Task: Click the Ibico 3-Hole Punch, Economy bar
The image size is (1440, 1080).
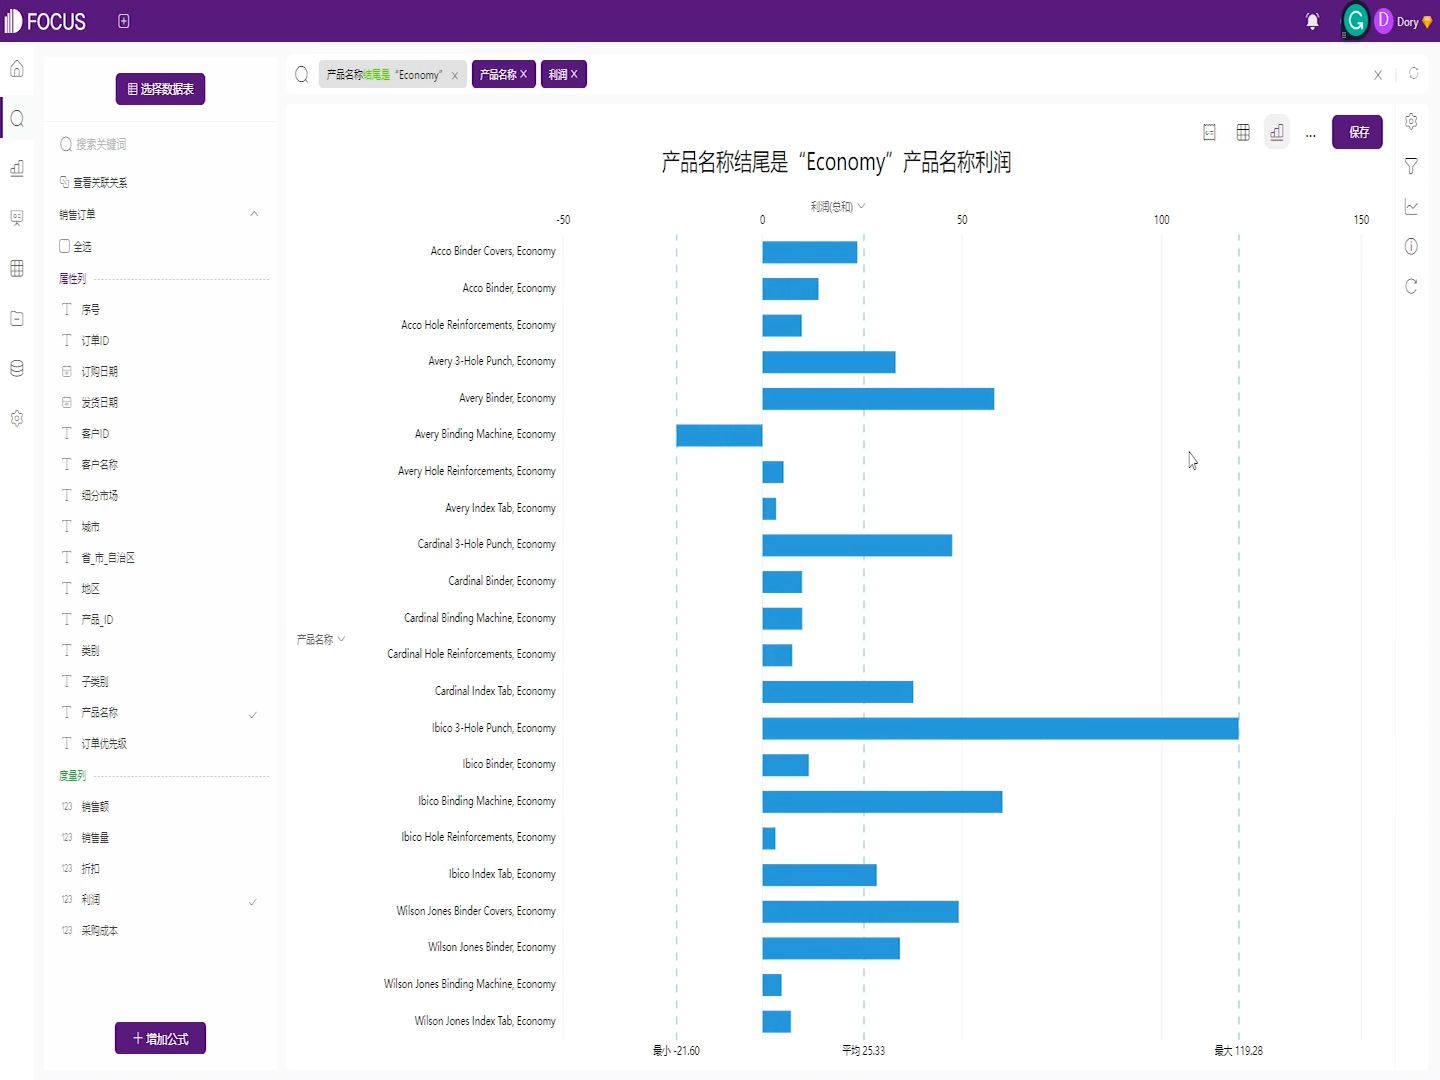Action: pos(1000,728)
